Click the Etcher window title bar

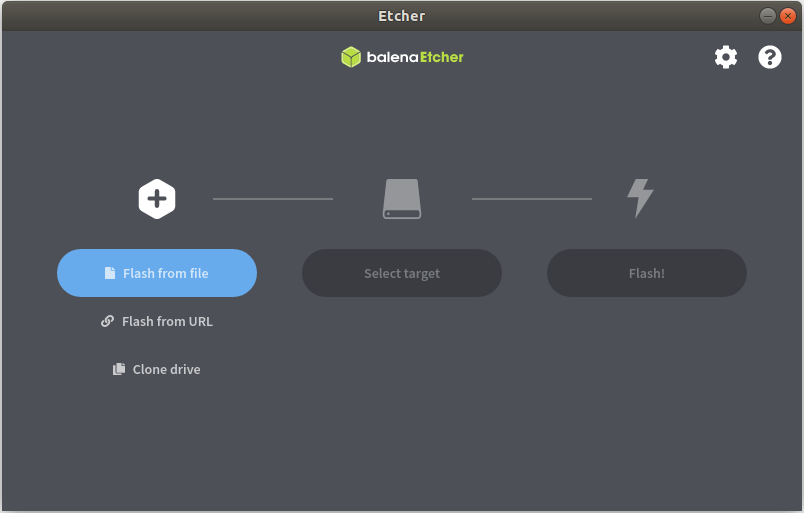[401, 16]
